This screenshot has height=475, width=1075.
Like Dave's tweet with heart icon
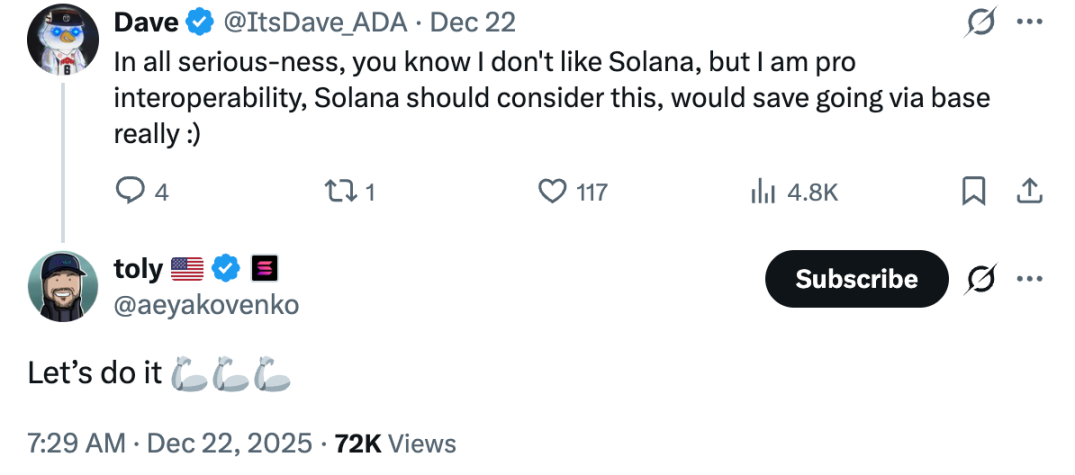(x=553, y=191)
